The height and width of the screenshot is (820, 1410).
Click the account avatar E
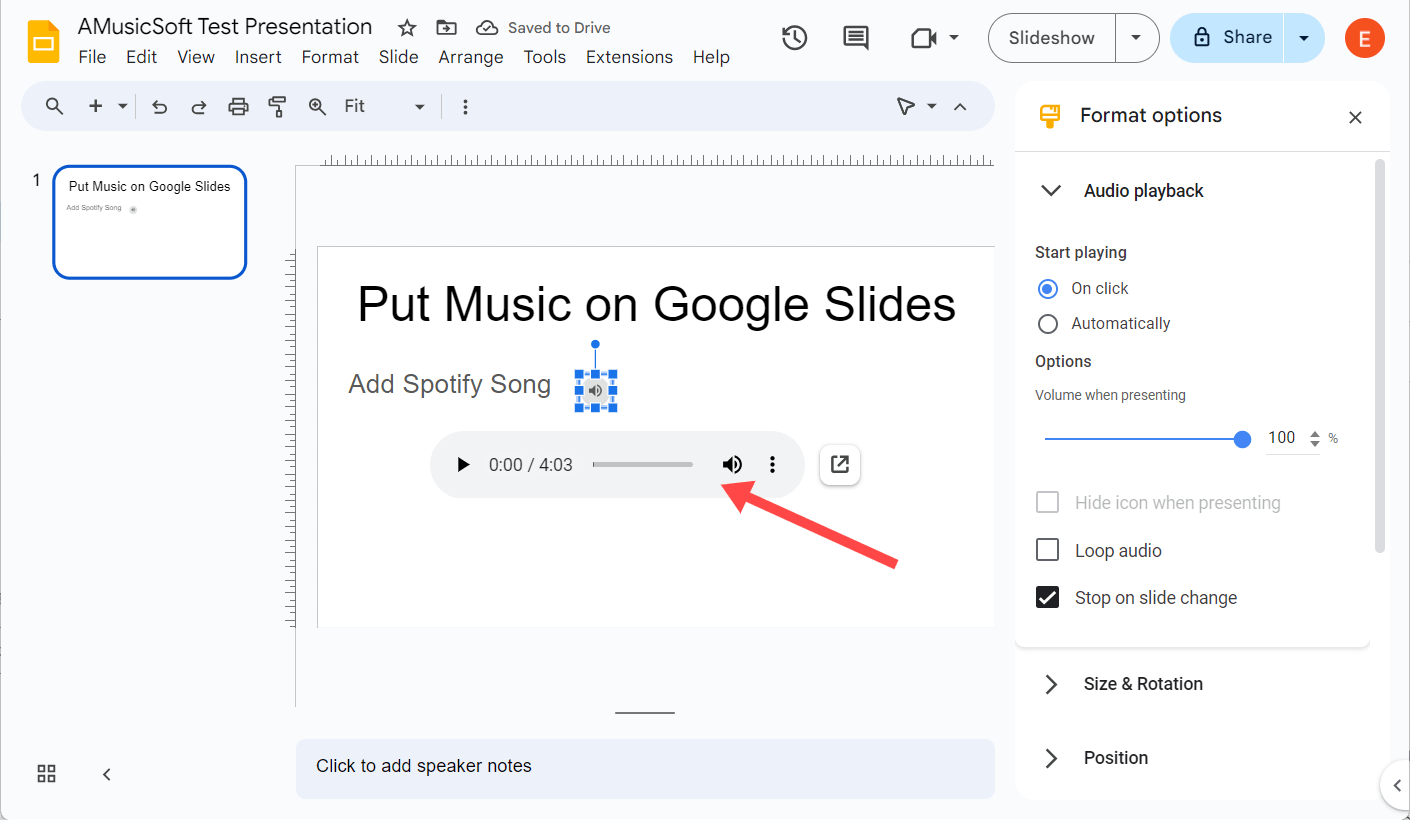pyautogui.click(x=1365, y=38)
